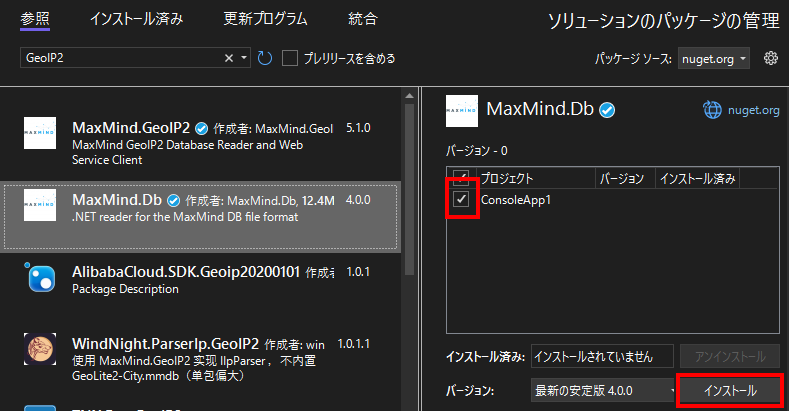
Task: Click the disabled アンインストール button
Action: pos(730,357)
